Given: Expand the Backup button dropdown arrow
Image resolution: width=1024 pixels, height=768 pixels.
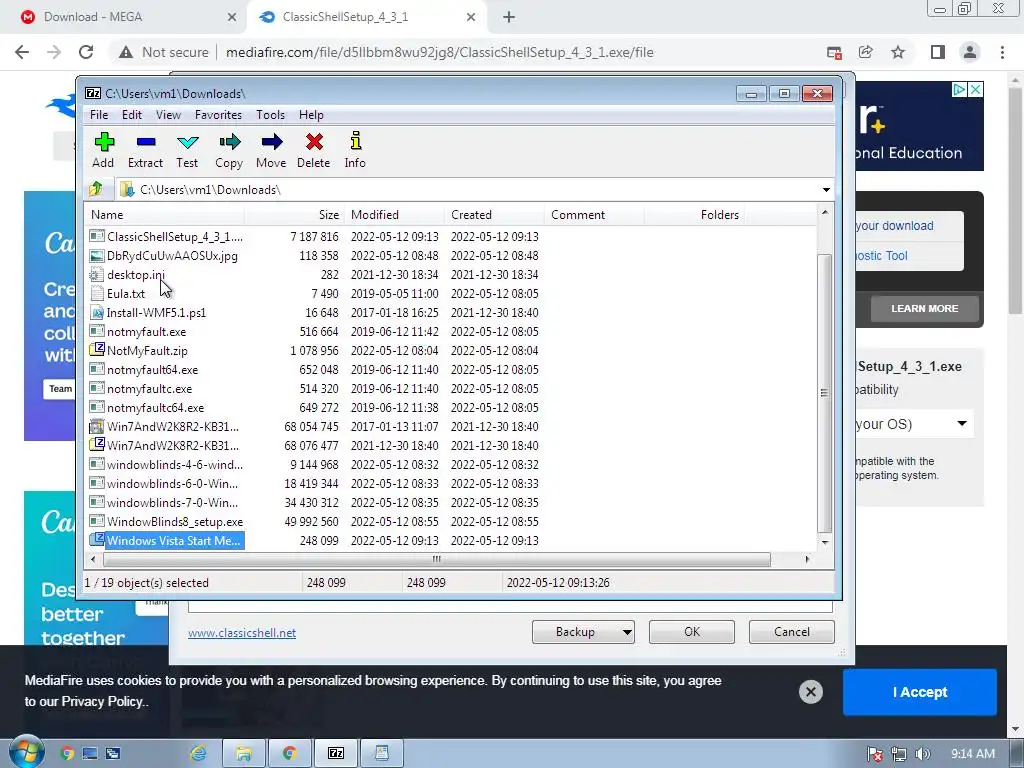Looking at the screenshot, I should pyautogui.click(x=627, y=632).
